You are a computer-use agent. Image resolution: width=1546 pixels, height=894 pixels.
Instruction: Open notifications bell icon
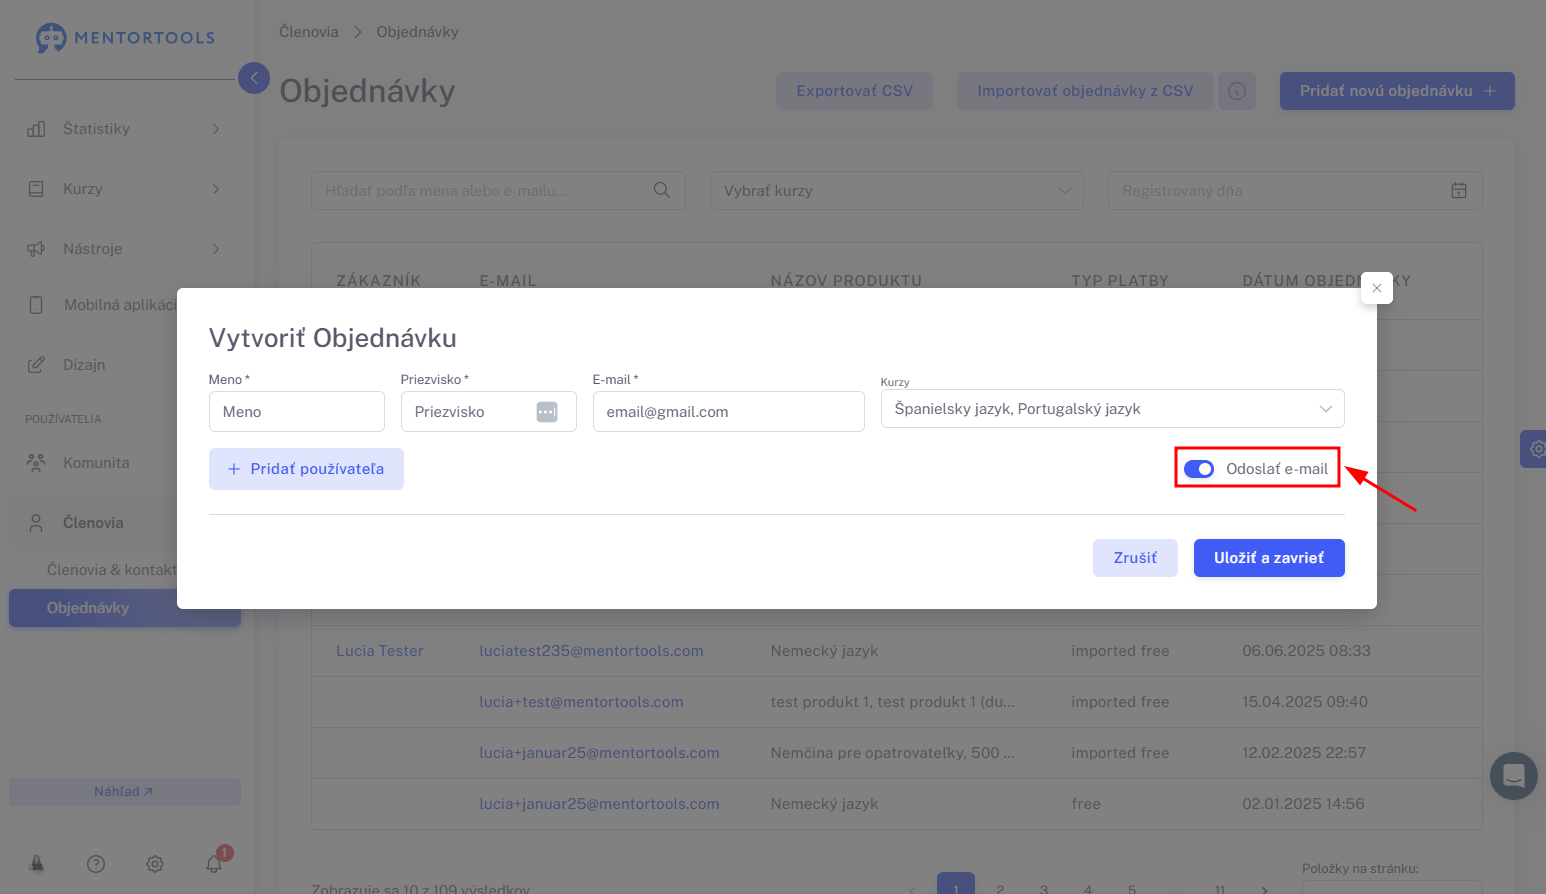[214, 864]
